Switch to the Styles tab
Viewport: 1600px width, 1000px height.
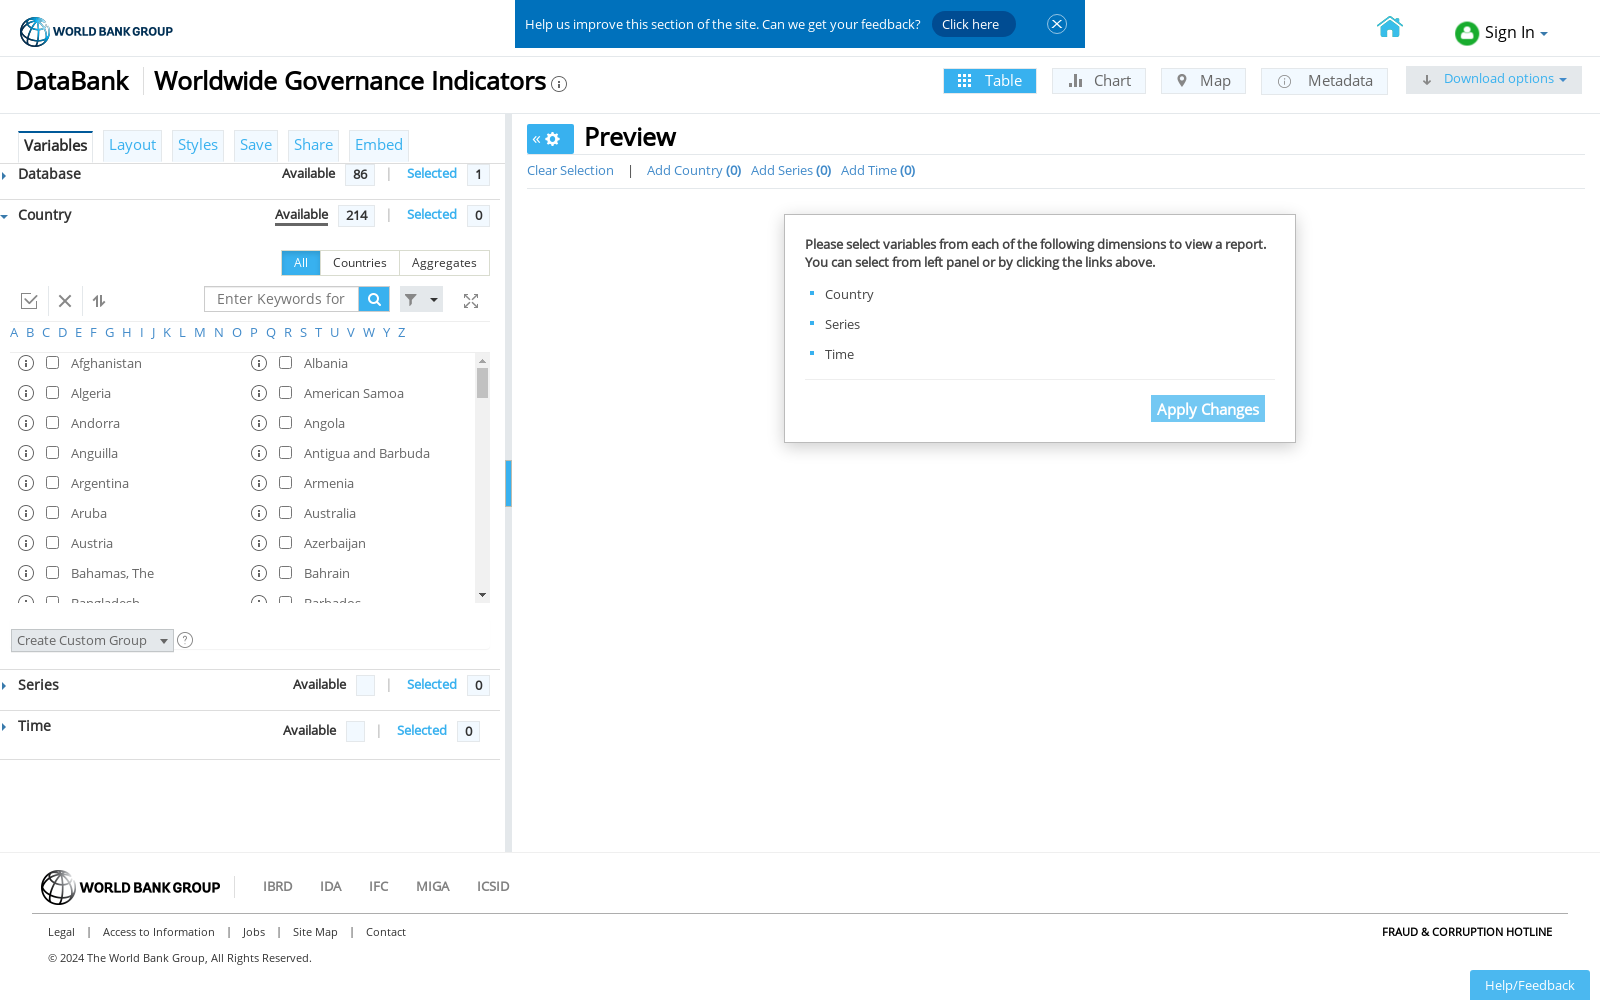click(x=198, y=145)
